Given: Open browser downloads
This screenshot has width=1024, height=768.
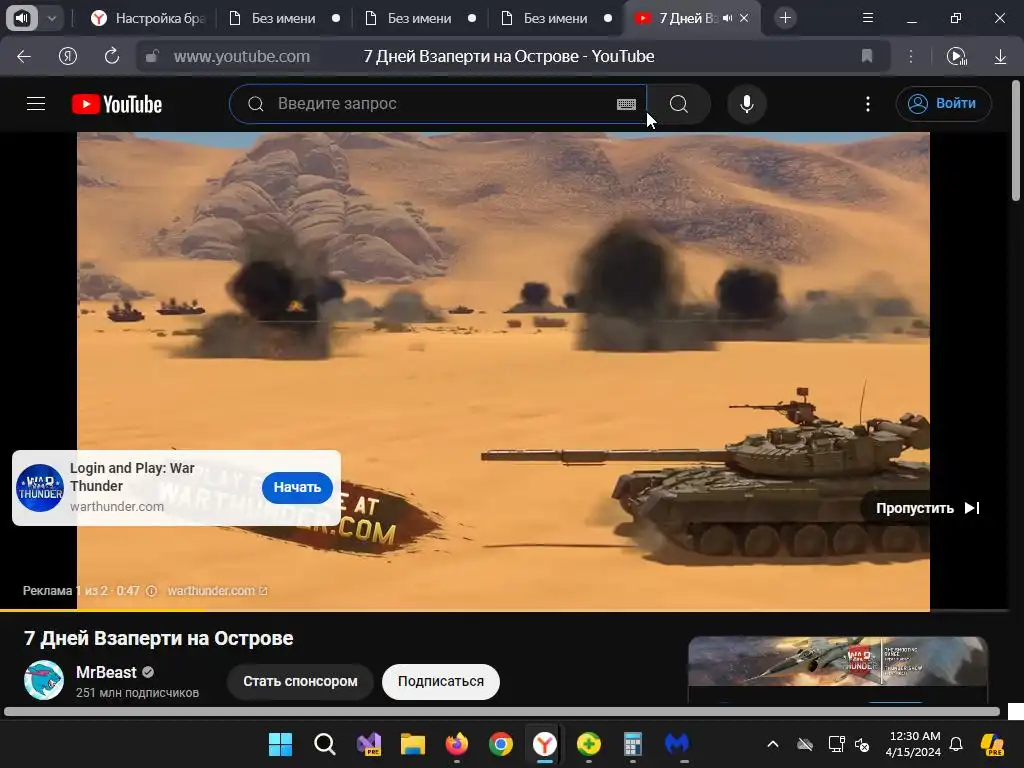Looking at the screenshot, I should 1000,56.
